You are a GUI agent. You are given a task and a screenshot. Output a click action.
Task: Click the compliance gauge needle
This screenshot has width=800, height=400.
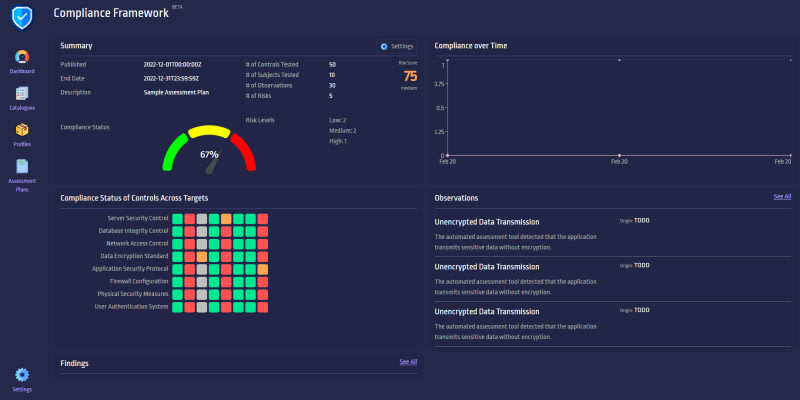(212, 164)
